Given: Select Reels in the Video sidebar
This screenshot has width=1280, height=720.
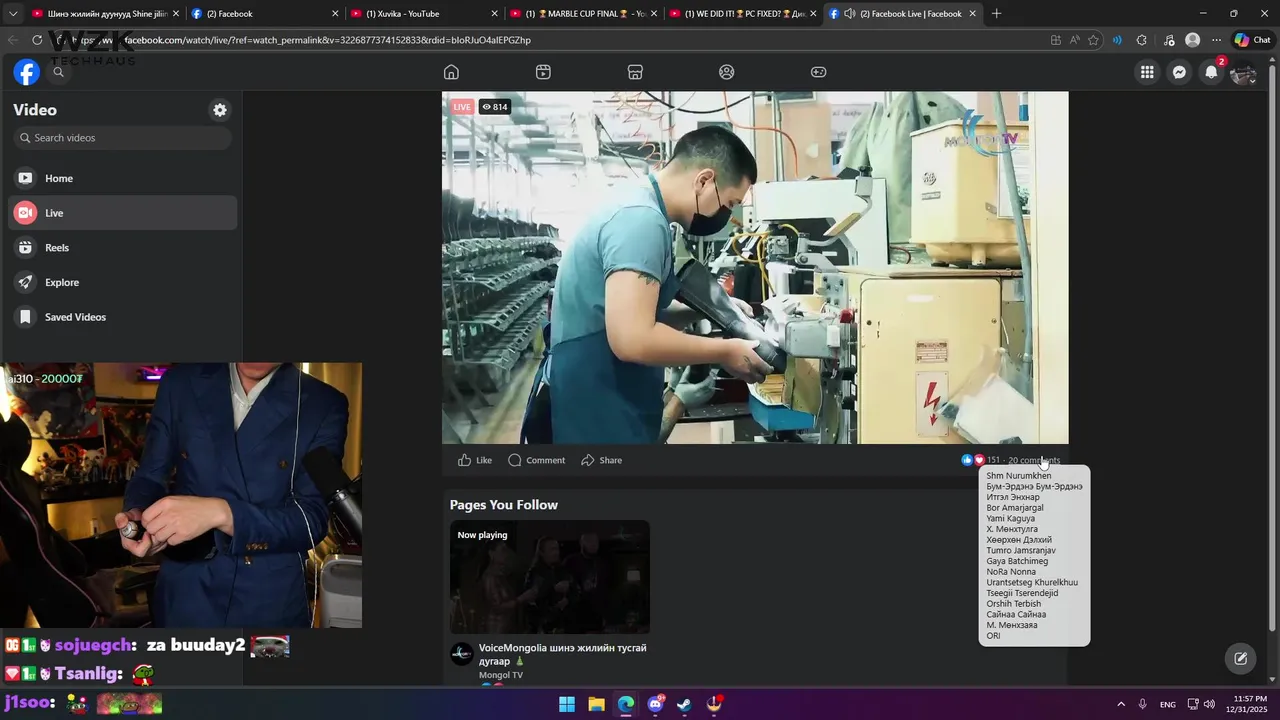Looking at the screenshot, I should (x=123, y=248).
